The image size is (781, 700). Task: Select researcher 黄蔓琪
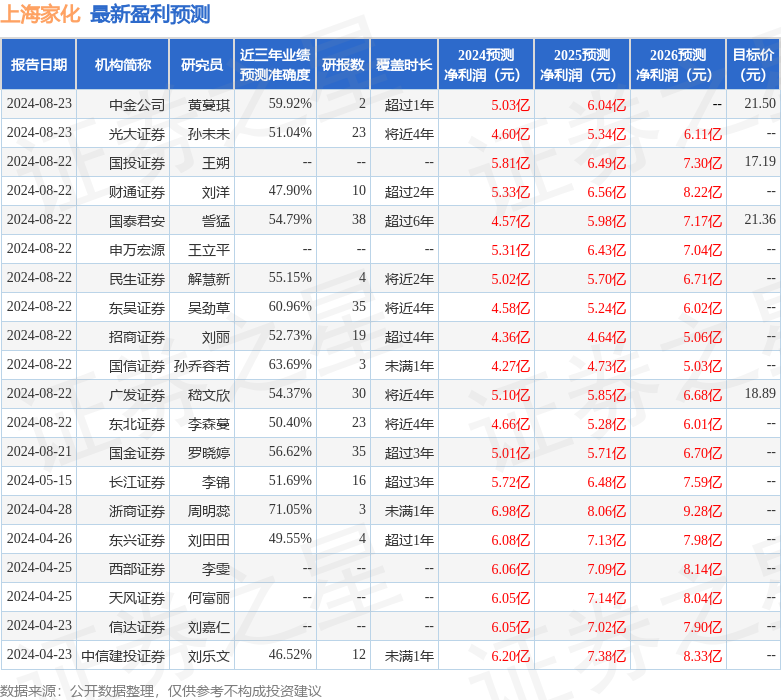click(x=209, y=105)
